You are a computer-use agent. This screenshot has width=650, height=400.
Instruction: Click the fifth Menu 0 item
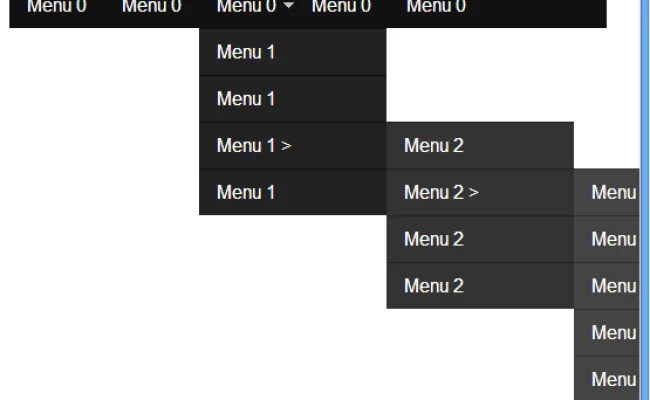[x=436, y=7]
